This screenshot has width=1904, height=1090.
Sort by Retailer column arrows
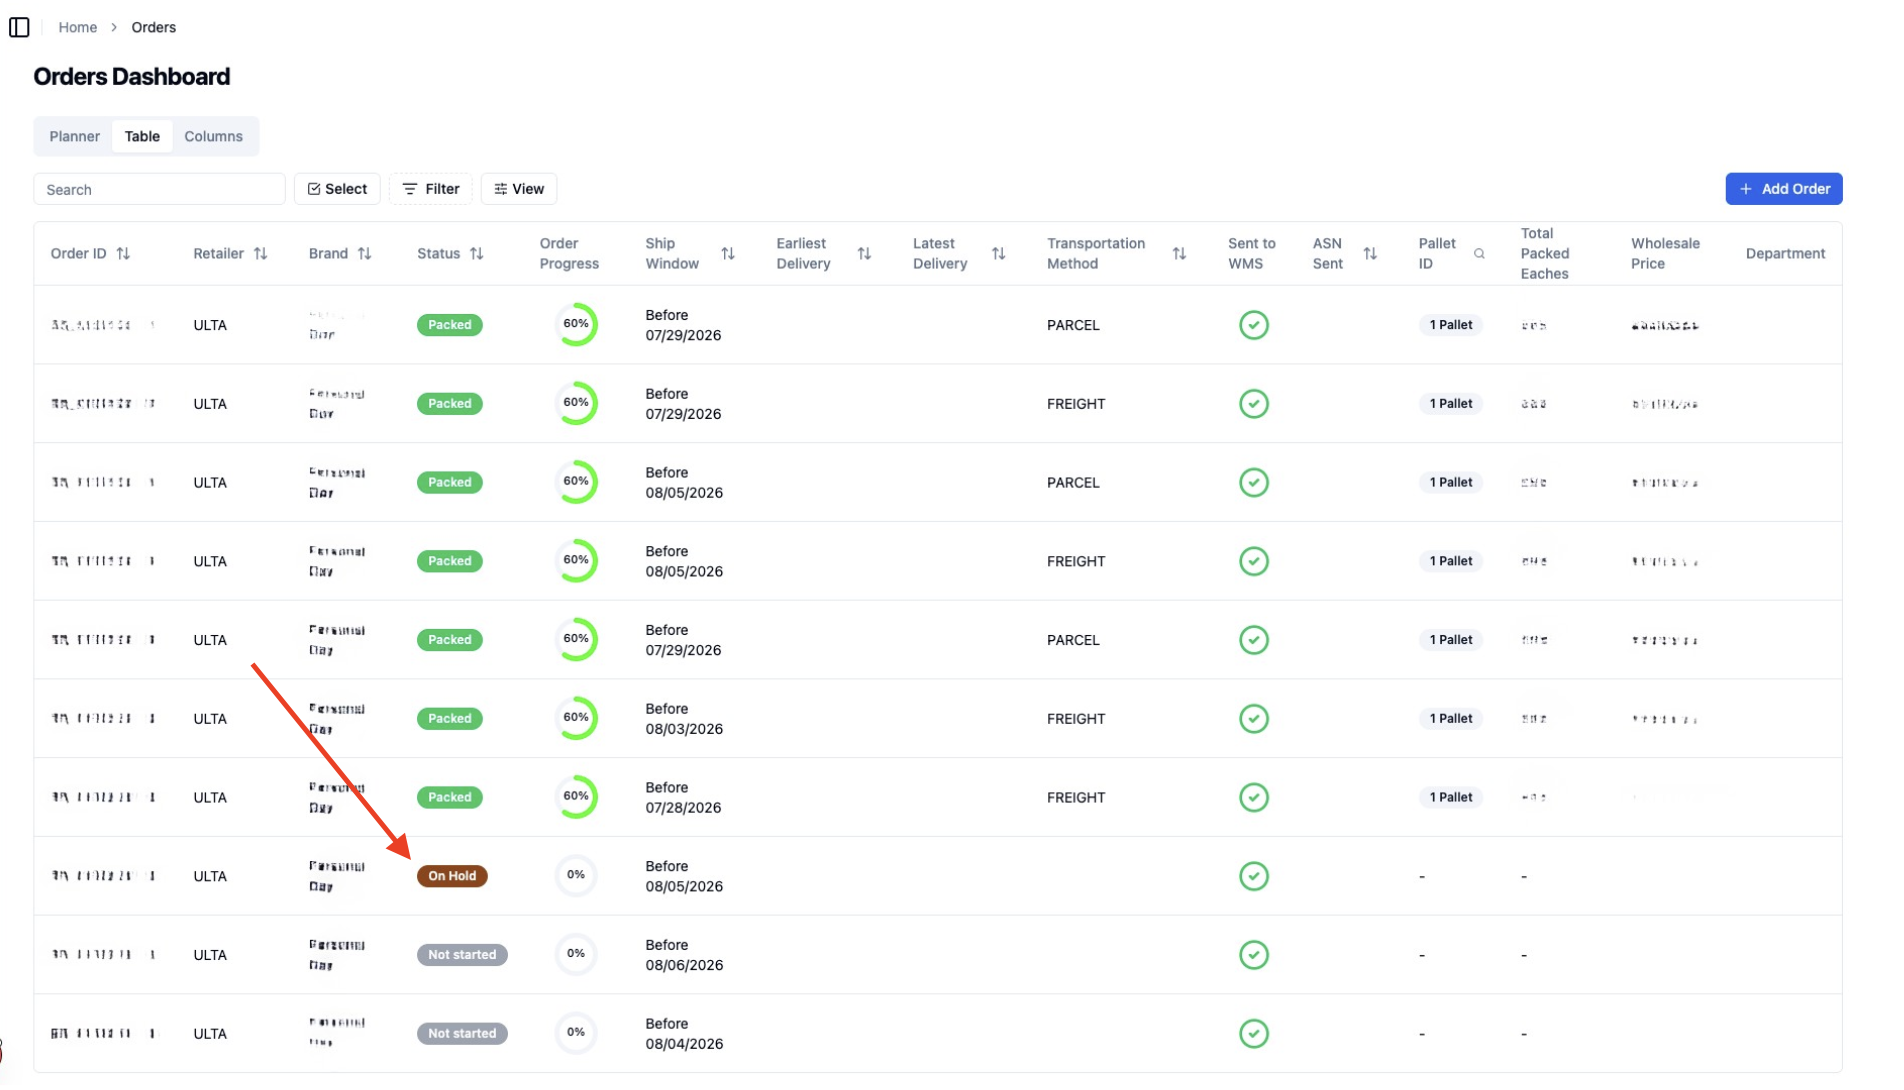pos(260,254)
